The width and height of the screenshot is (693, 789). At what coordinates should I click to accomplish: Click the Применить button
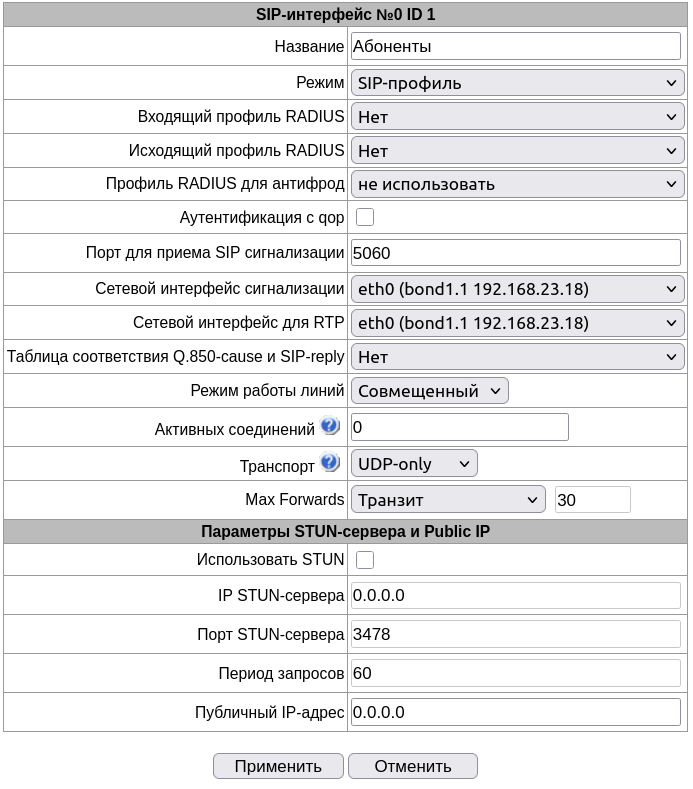pyautogui.click(x=278, y=766)
